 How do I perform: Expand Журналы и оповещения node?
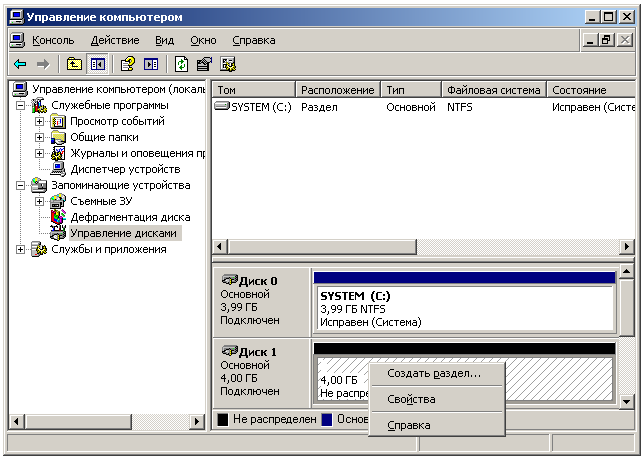(39, 153)
